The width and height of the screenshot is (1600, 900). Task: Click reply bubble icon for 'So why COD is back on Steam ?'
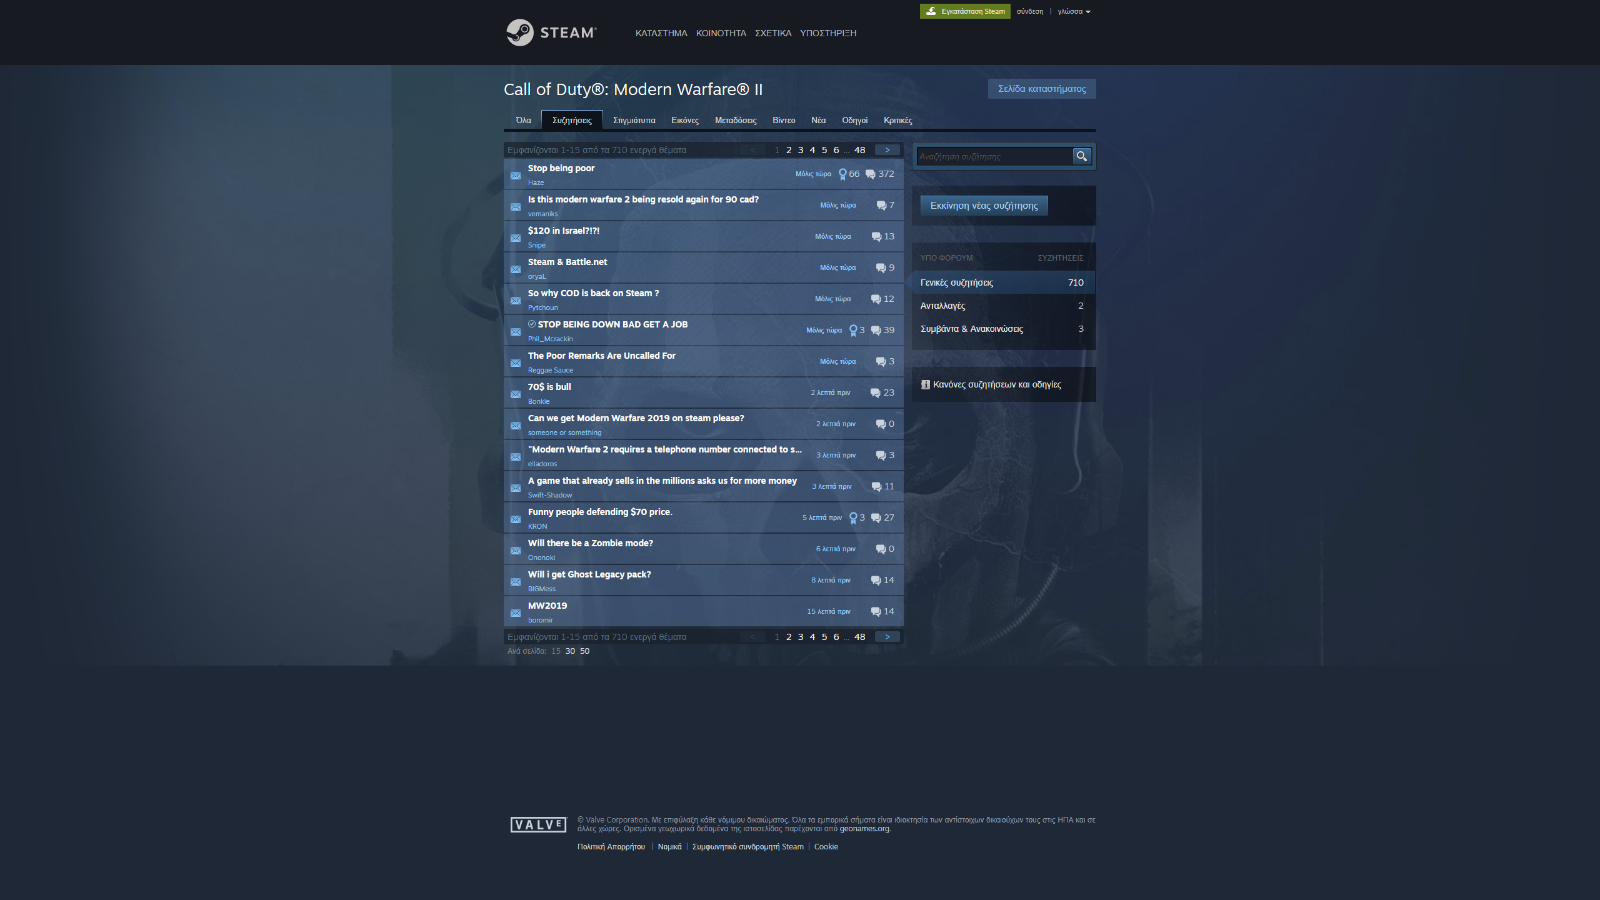875,299
